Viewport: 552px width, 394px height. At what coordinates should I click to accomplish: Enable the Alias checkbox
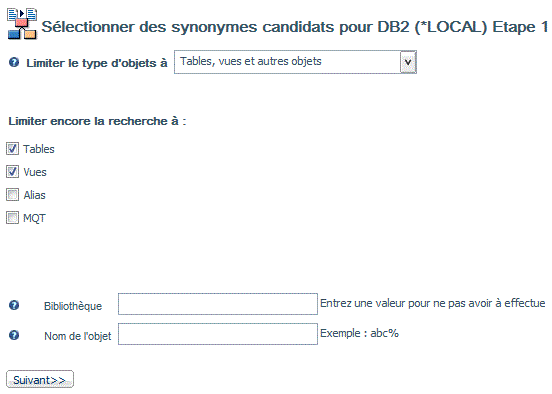(x=12, y=195)
